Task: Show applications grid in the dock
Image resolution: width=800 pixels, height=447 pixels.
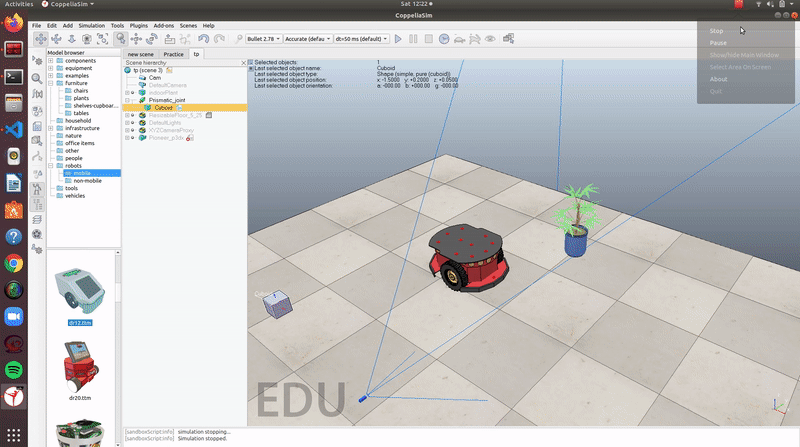Action: coord(14,435)
